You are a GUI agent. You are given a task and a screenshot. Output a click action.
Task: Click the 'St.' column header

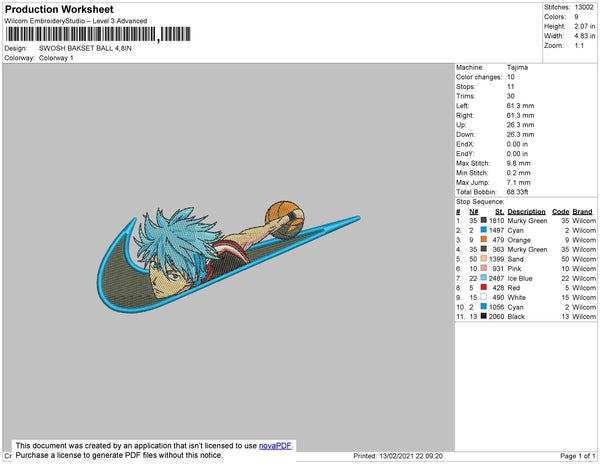(x=499, y=212)
